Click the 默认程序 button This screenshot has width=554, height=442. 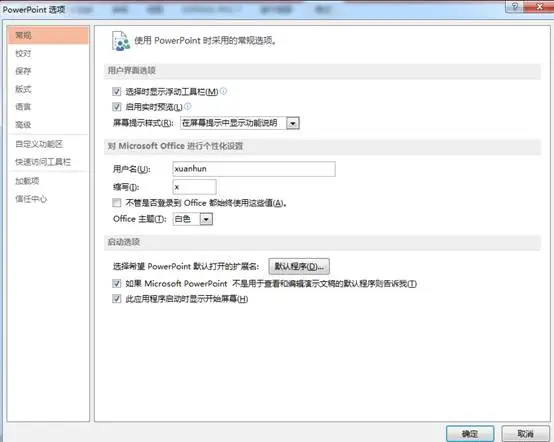click(299, 266)
